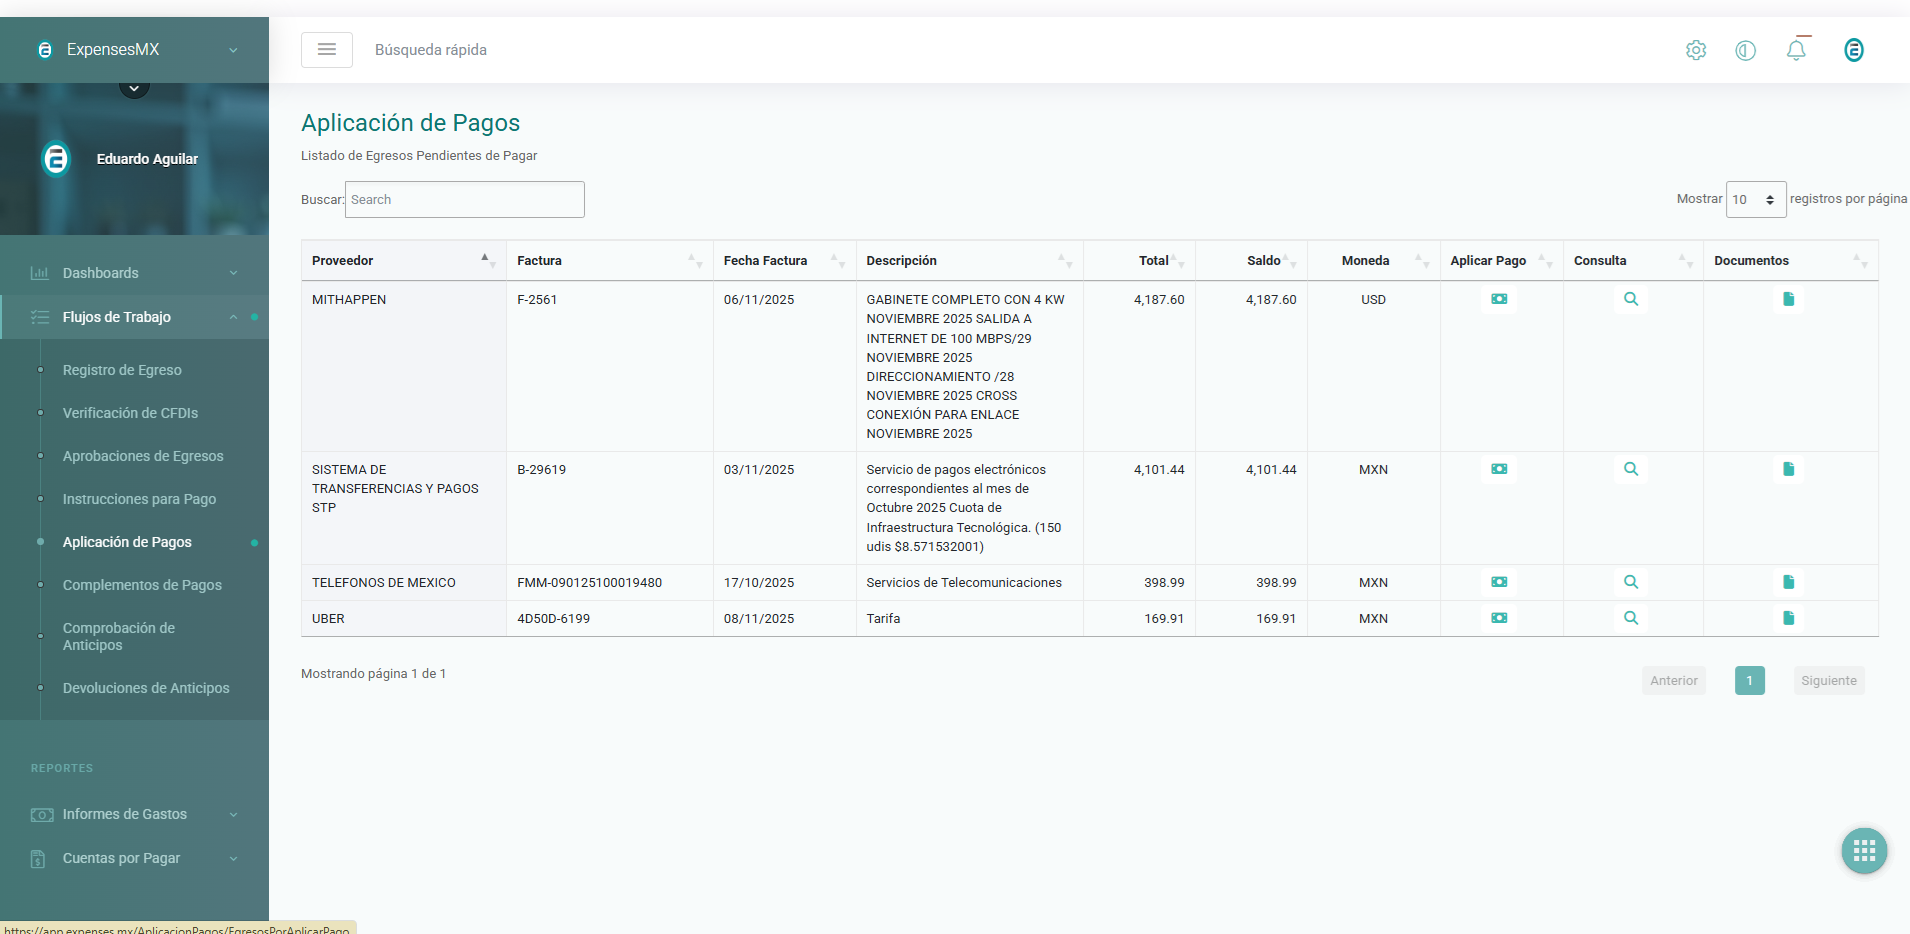Image resolution: width=1910 pixels, height=934 pixels.
Task: Click the Siguiente pagination button
Action: [x=1827, y=680]
